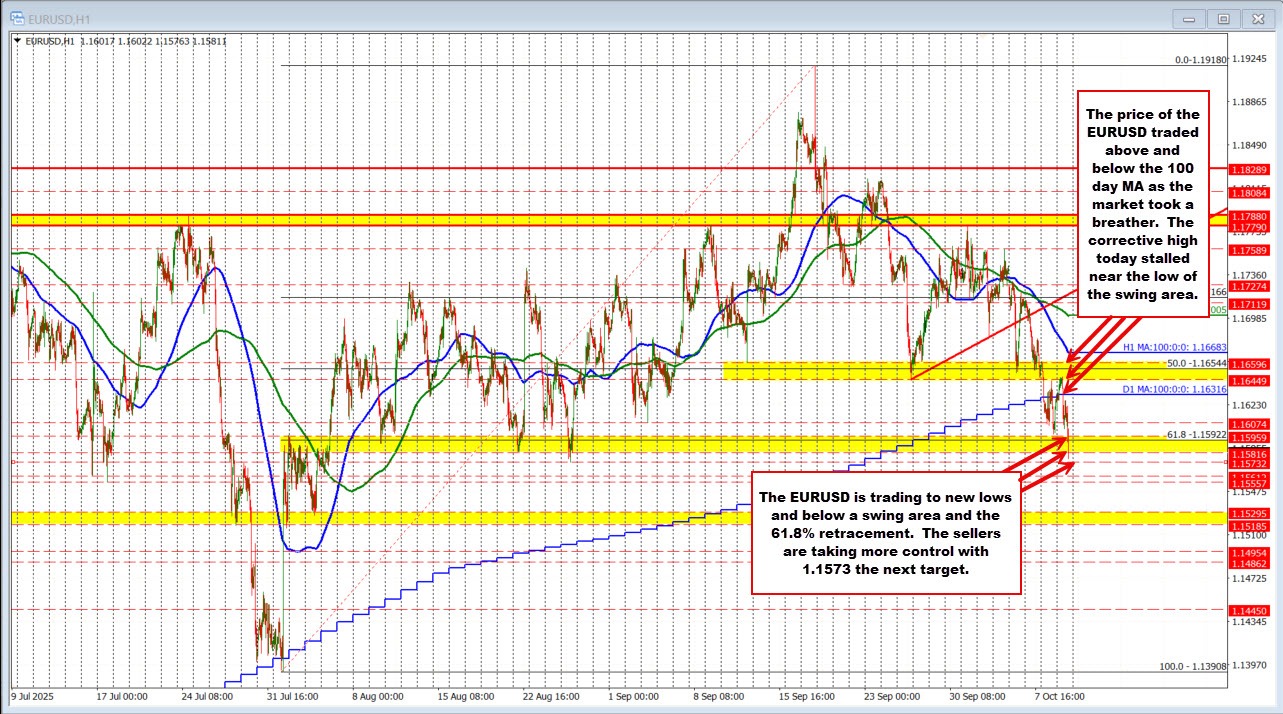Click the 50.0 Fibonacci level label
The image size is (1283, 714).
(x=1196, y=361)
